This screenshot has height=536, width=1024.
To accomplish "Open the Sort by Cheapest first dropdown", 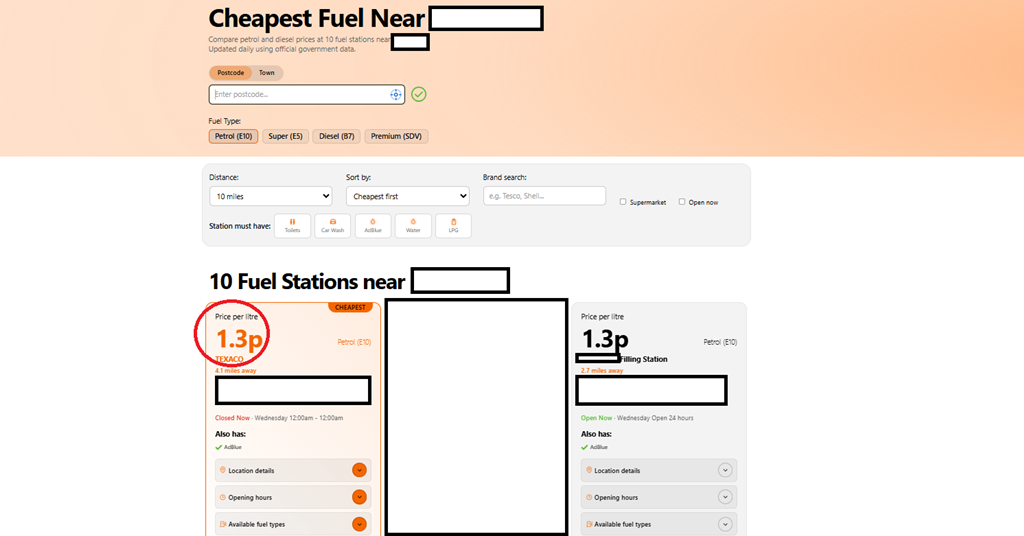I will (408, 197).
